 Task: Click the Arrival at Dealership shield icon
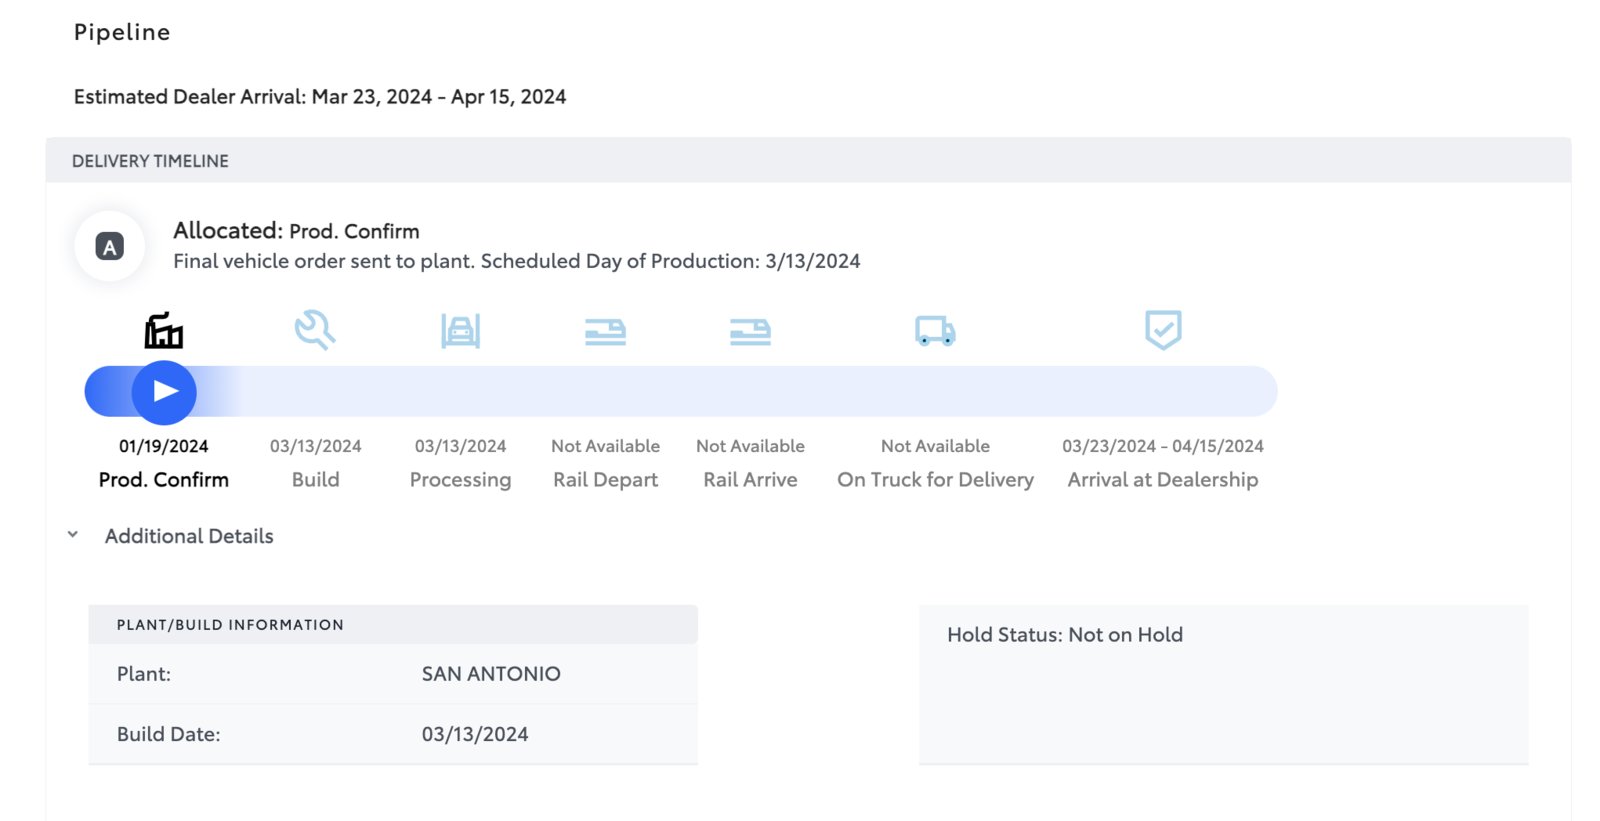(x=1163, y=329)
